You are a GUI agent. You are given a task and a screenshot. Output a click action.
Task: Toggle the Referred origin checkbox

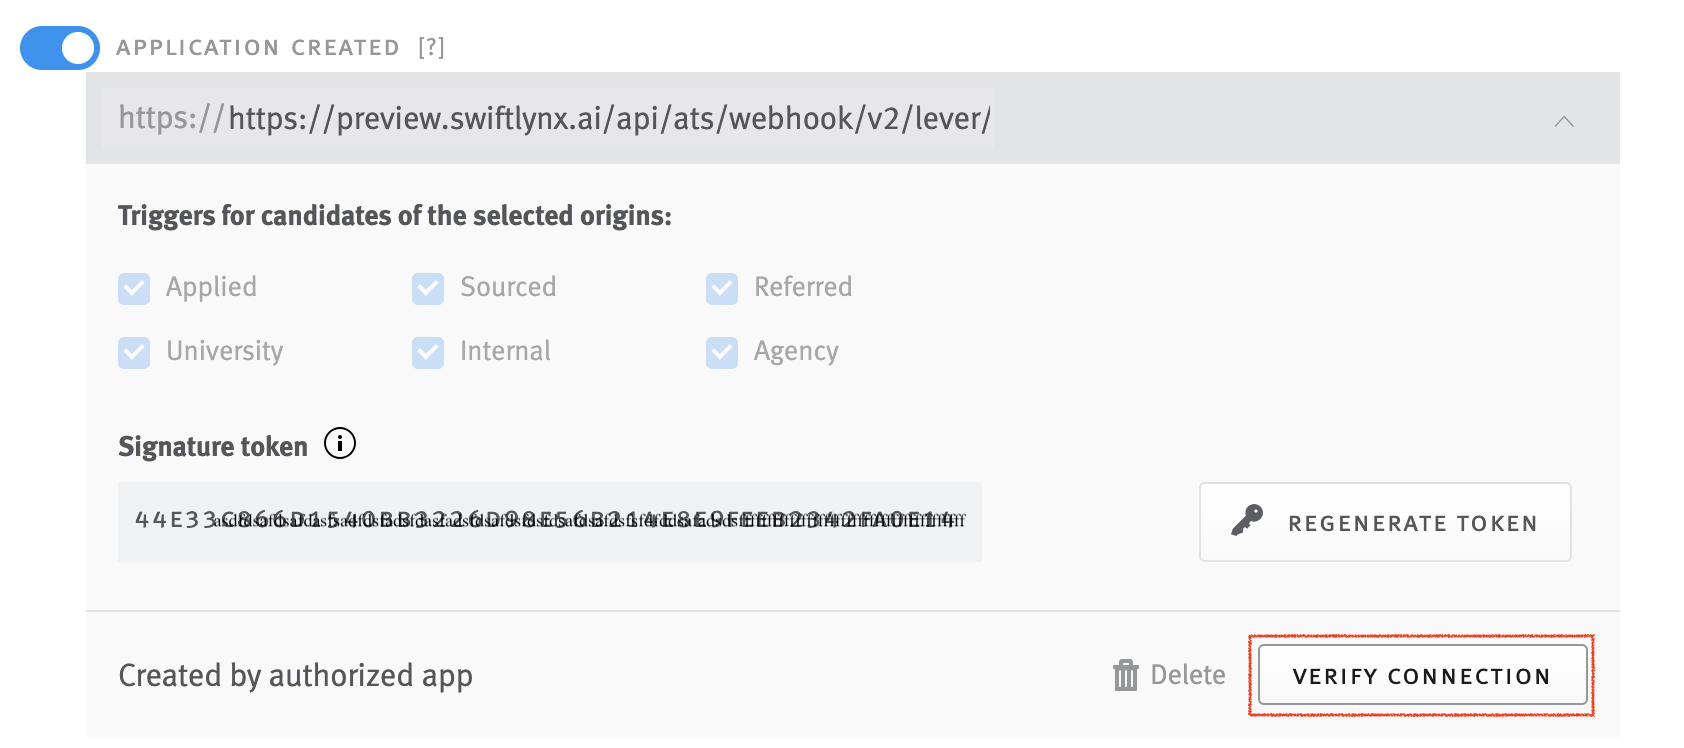(722, 288)
